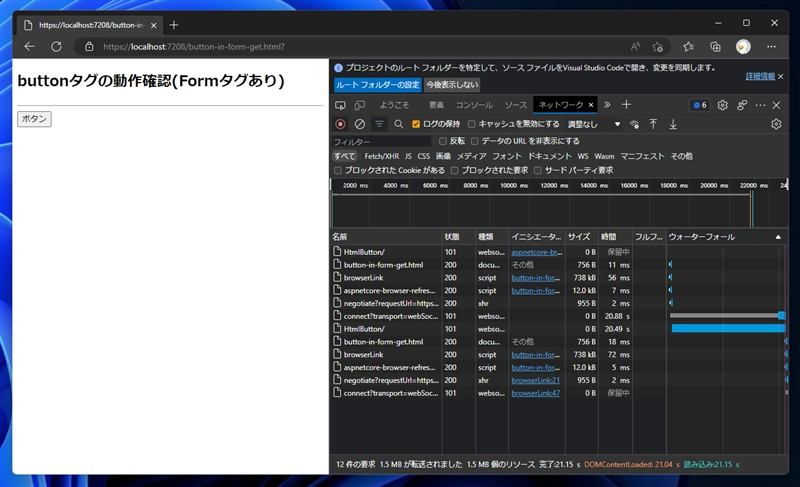Switch to the ソース tab
This screenshot has height=487, width=800.
coord(515,105)
